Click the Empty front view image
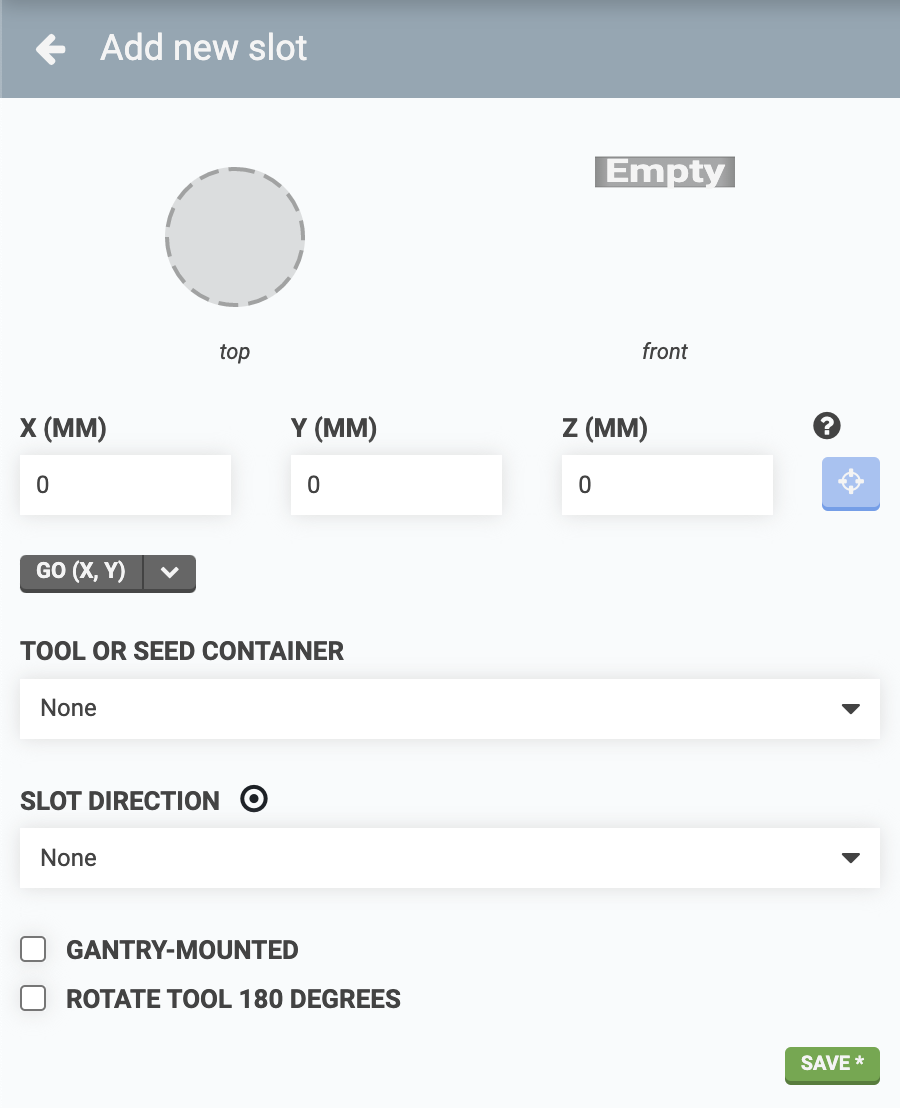 [665, 172]
